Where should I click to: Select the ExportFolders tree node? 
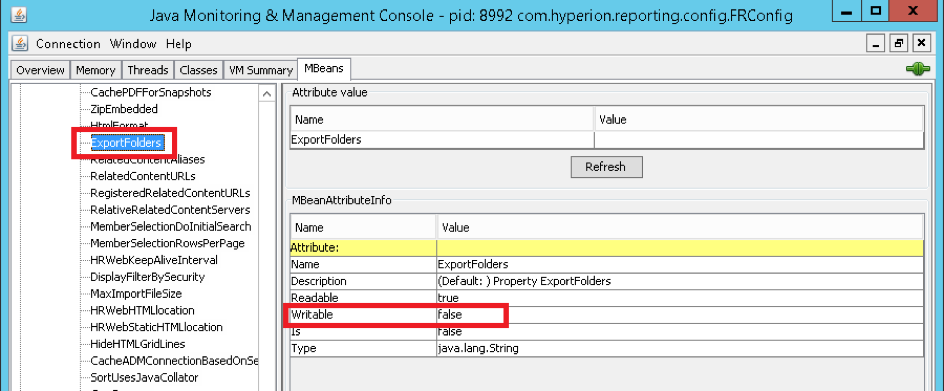(x=126, y=143)
